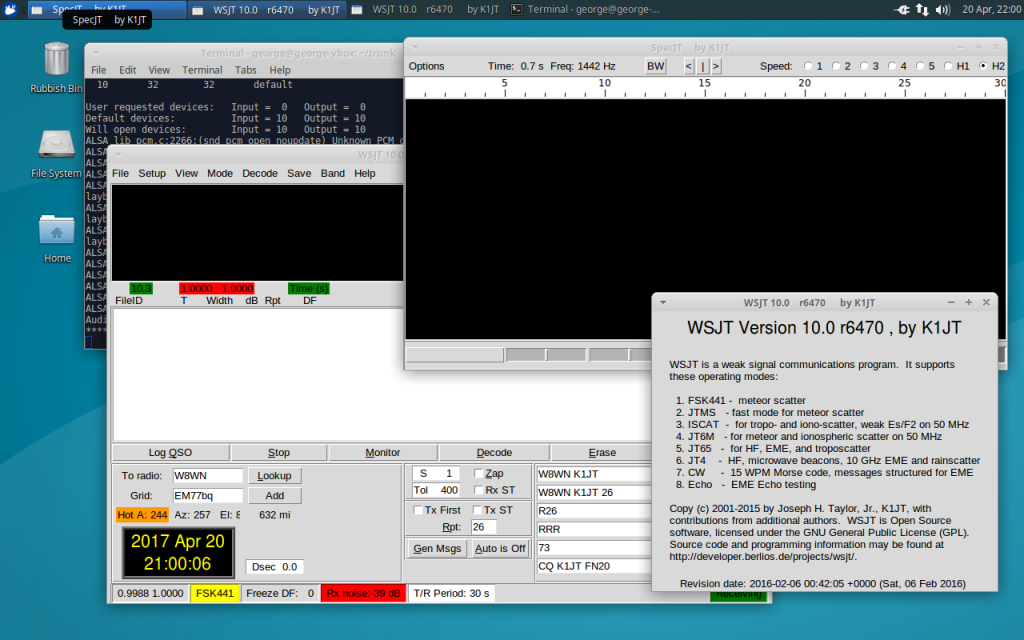Click the Decode button beside Monitor

point(494,453)
